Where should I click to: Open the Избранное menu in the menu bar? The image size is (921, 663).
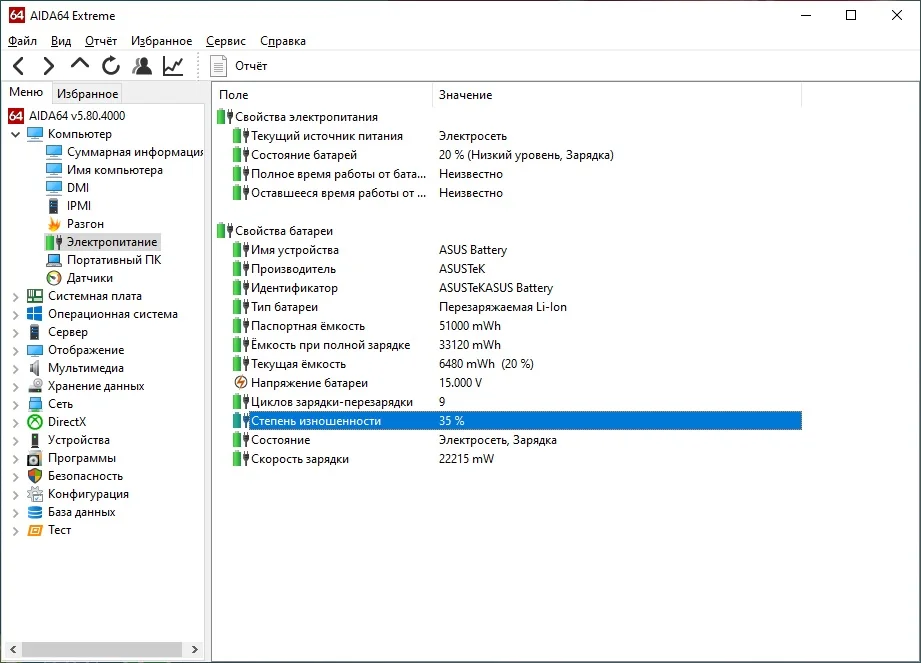[x=161, y=41]
